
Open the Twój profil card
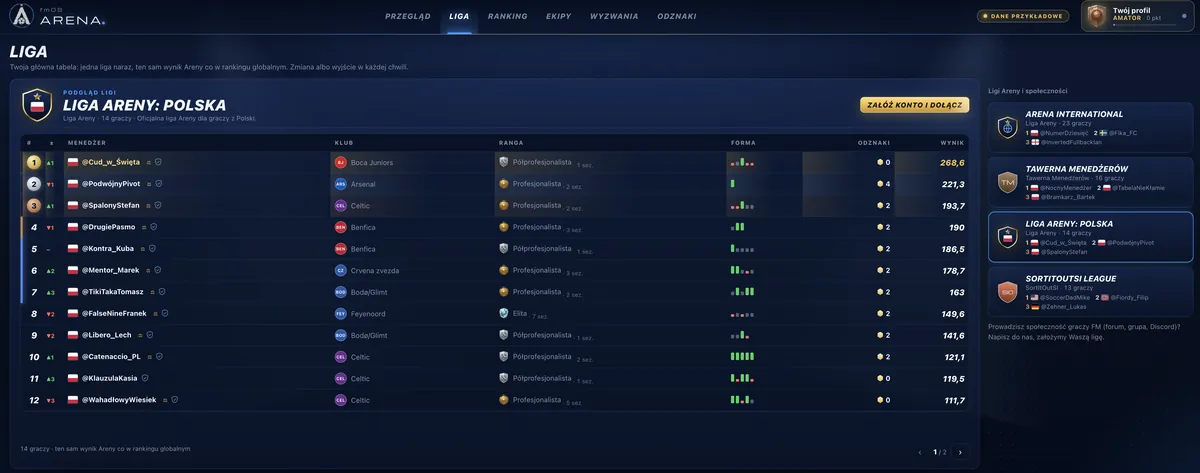point(1138,15)
